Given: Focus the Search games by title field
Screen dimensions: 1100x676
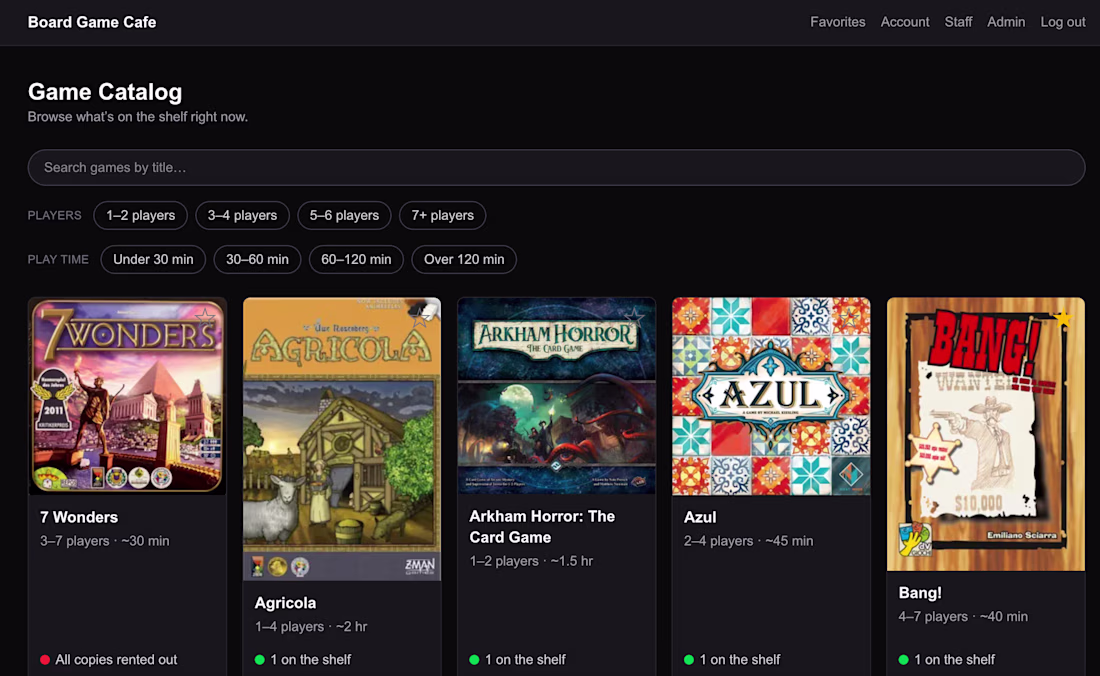Looking at the screenshot, I should [556, 168].
